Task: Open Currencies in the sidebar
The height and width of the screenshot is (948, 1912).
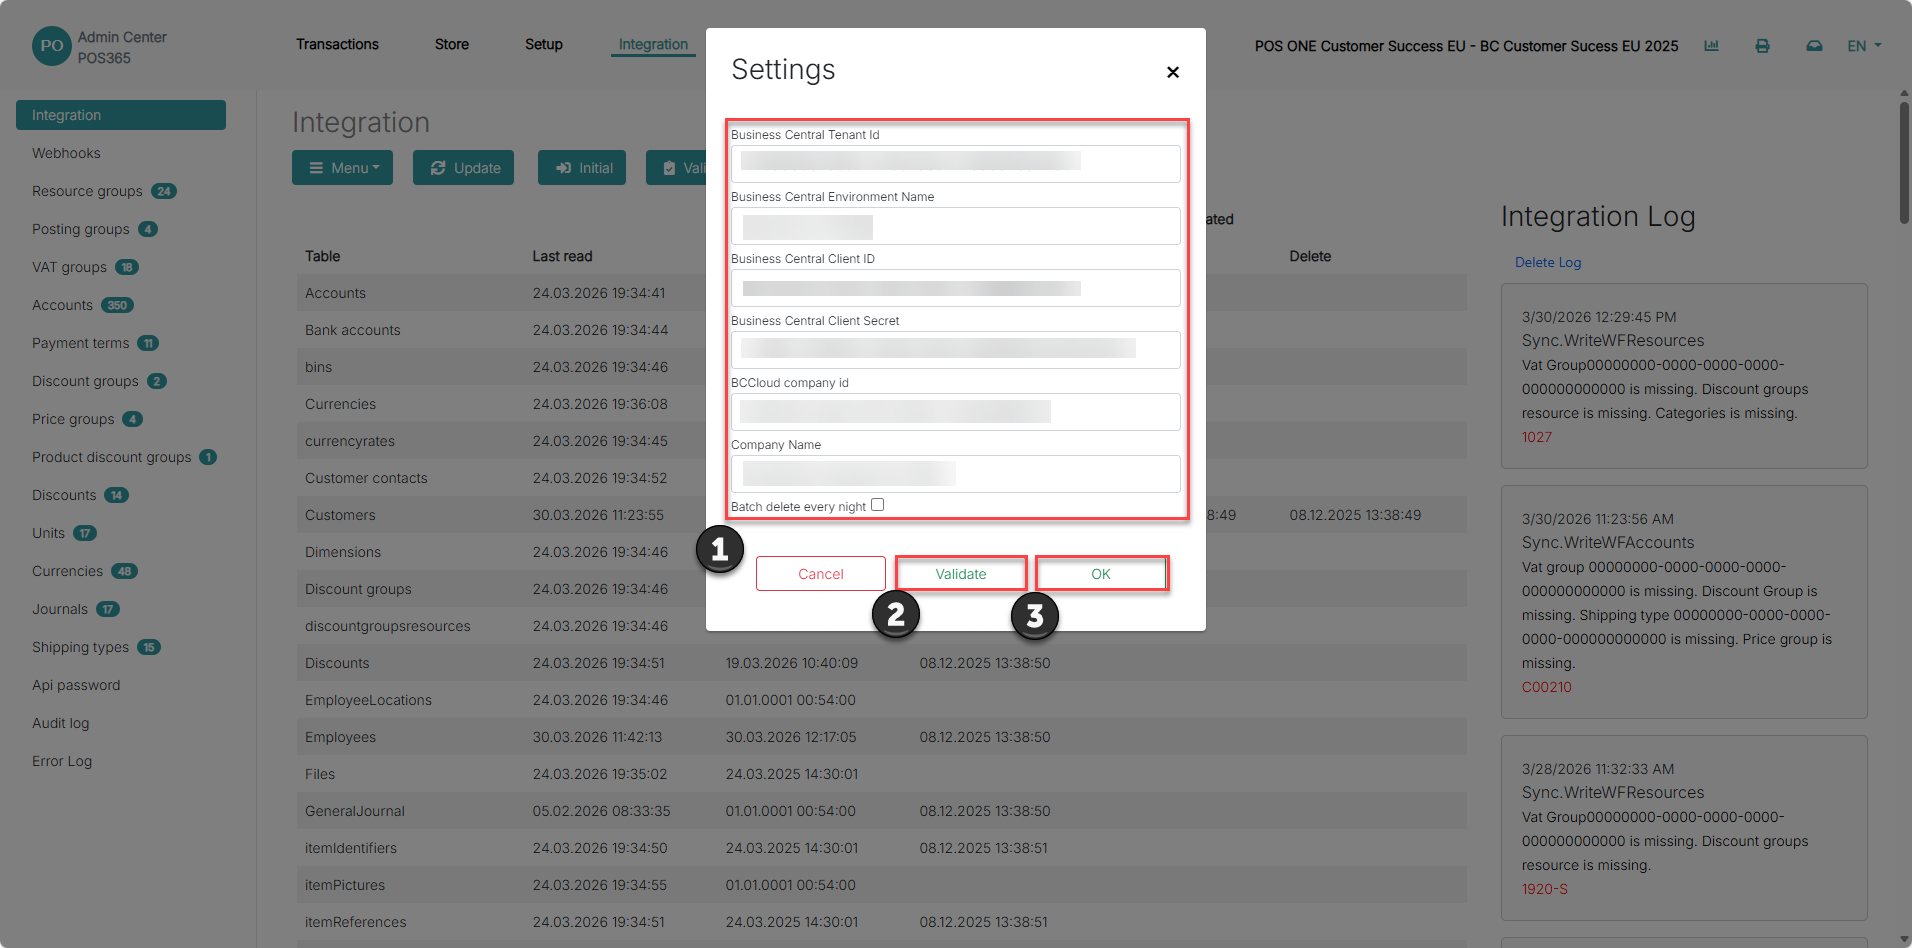Action: [x=67, y=571]
